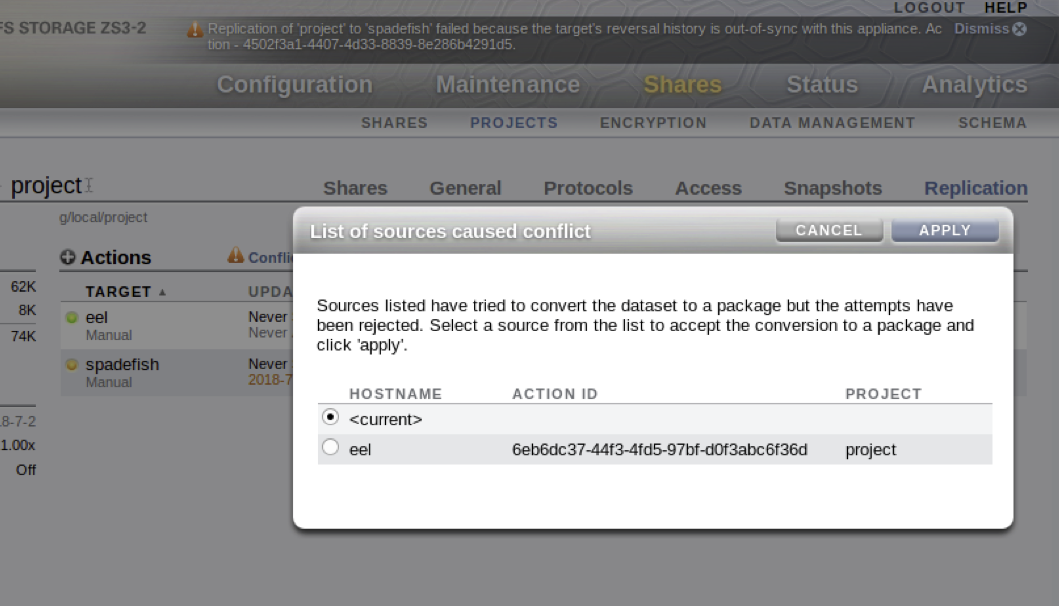Switch to project Replication tab
1059x608 pixels.
pyautogui.click(x=976, y=188)
